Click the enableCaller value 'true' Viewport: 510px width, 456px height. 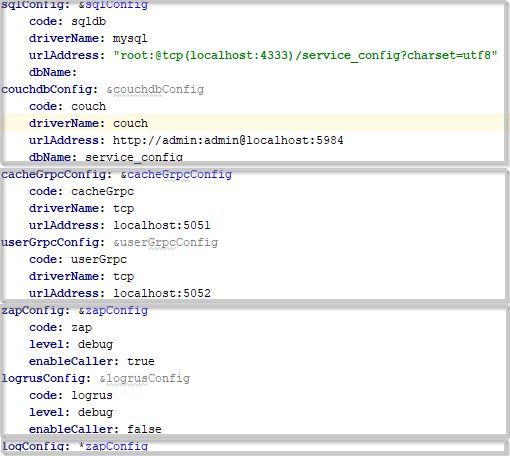141,361
